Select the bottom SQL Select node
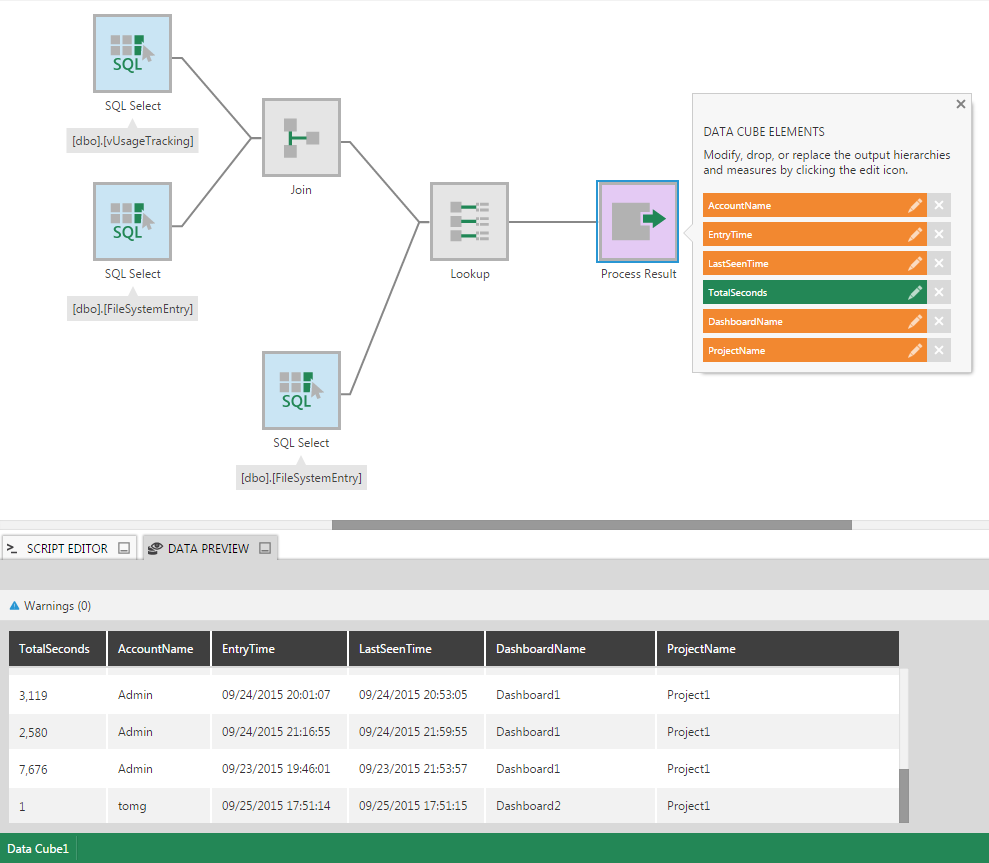This screenshot has height=863, width=989. pyautogui.click(x=300, y=390)
